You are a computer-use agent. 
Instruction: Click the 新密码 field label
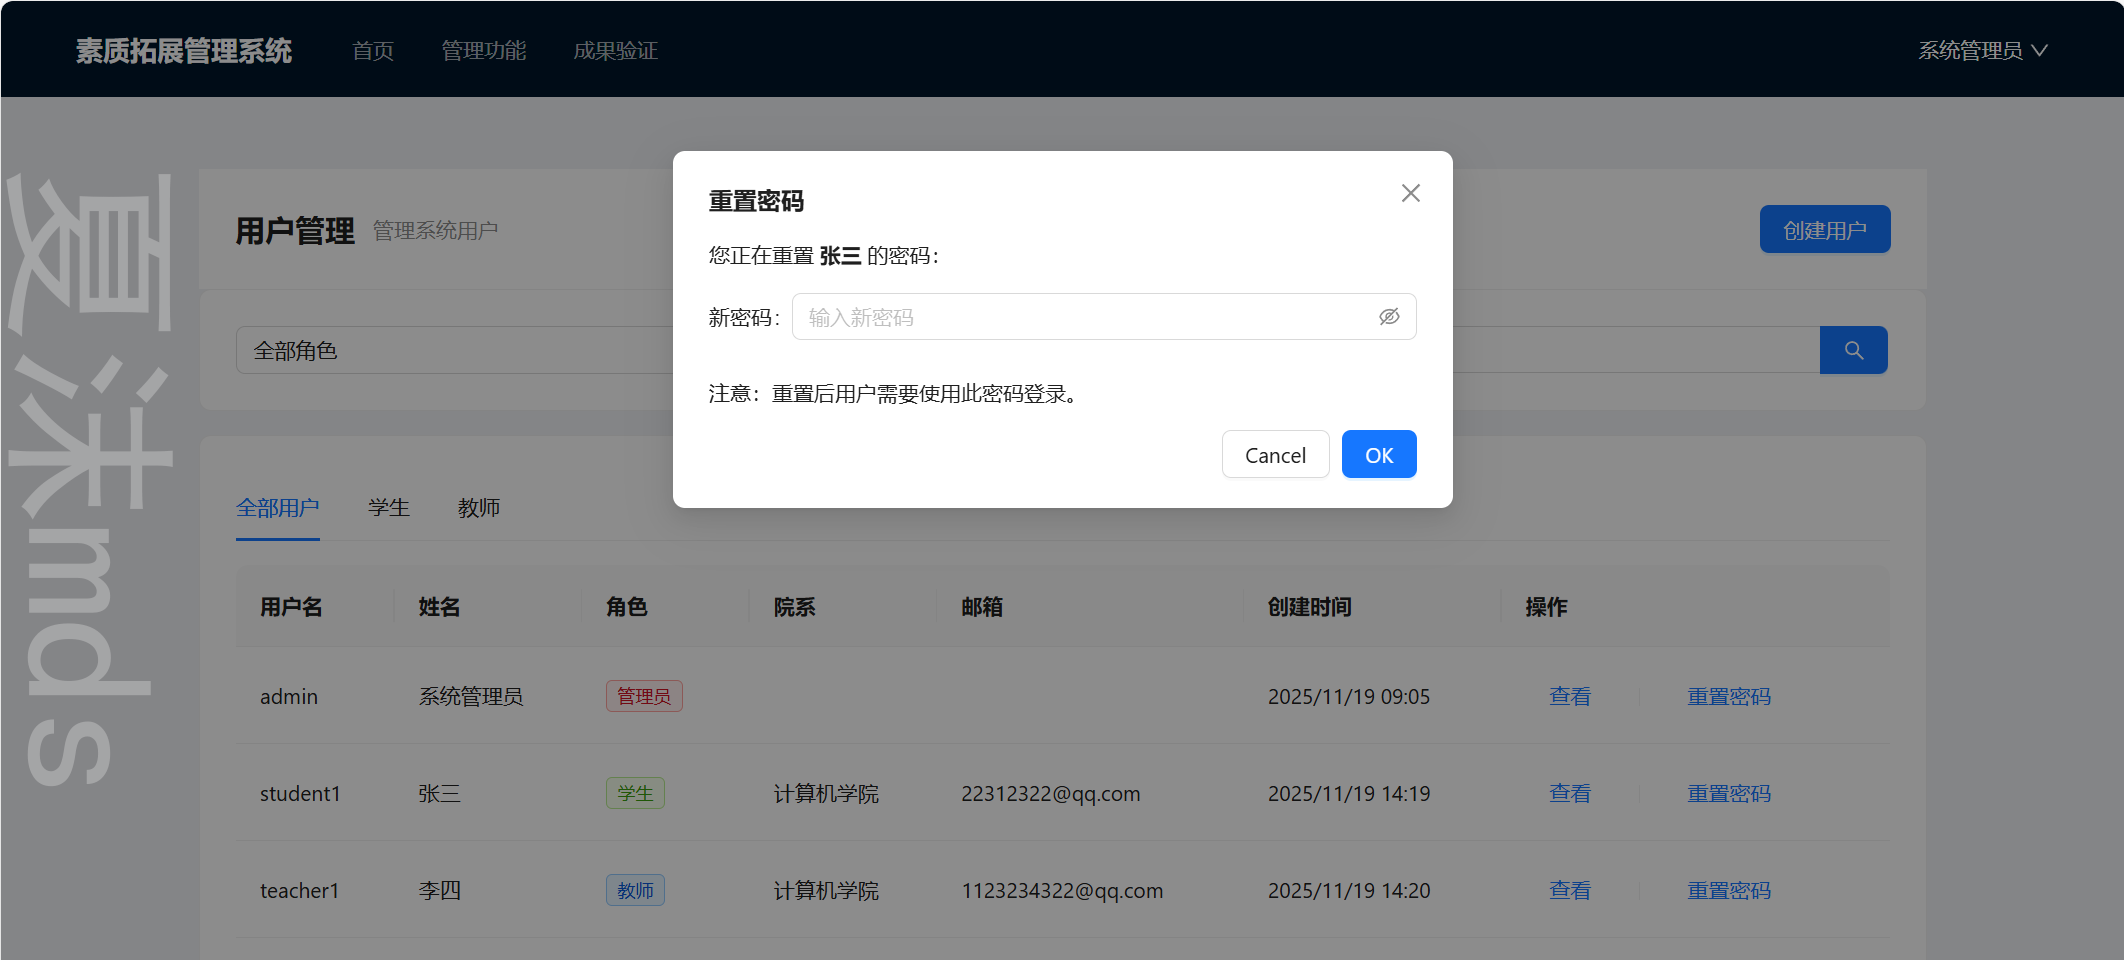pyautogui.click(x=744, y=317)
